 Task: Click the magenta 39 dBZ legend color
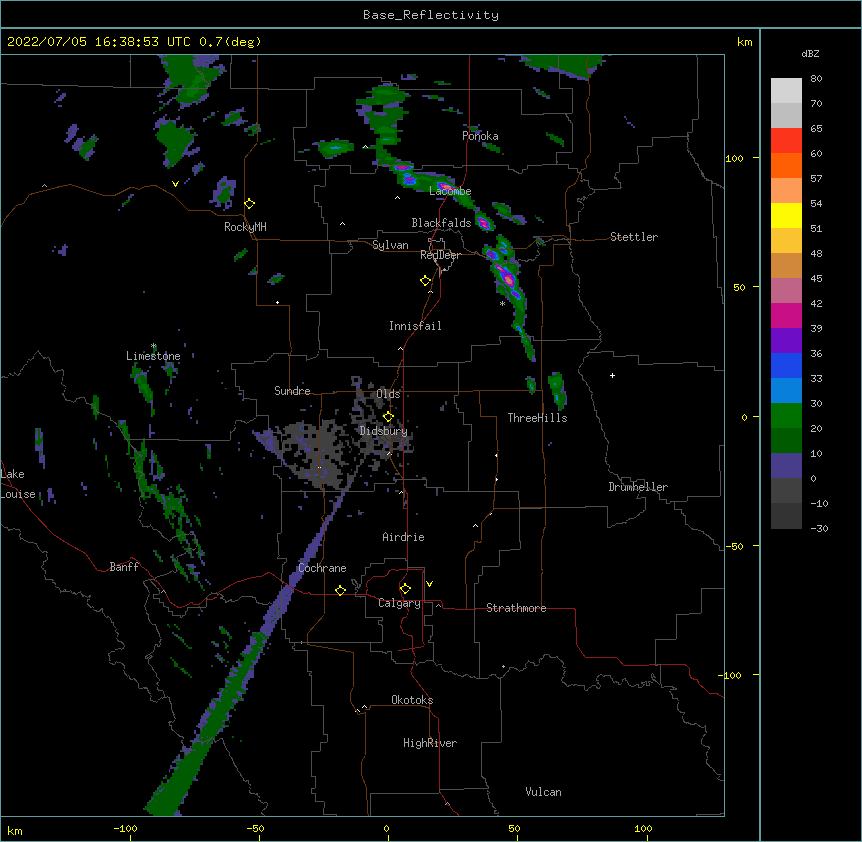pyautogui.click(x=786, y=315)
